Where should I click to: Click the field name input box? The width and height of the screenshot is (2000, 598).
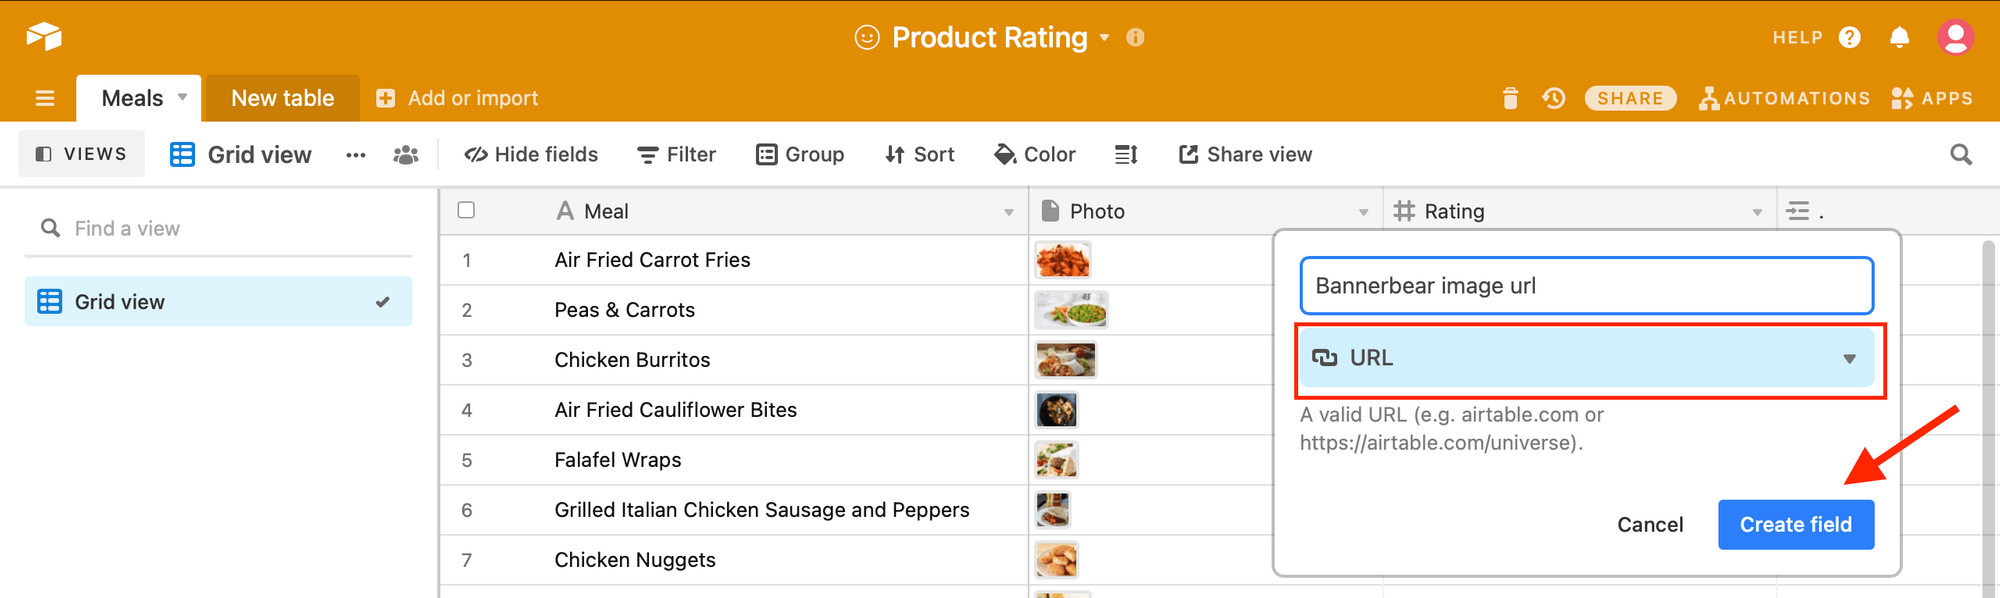pyautogui.click(x=1586, y=286)
